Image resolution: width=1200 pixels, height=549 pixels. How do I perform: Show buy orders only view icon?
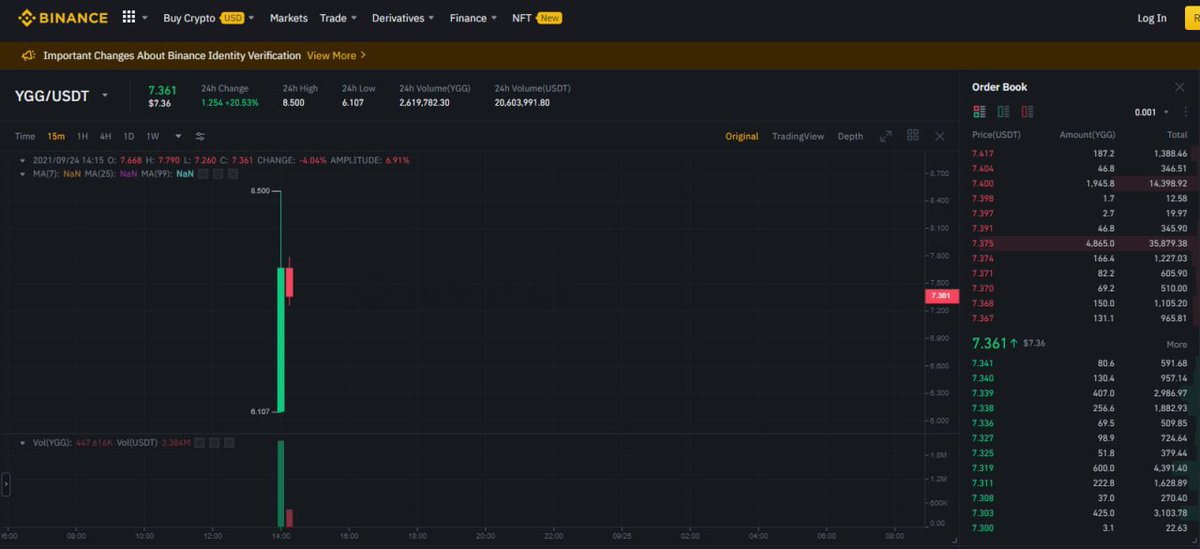(x=1003, y=112)
